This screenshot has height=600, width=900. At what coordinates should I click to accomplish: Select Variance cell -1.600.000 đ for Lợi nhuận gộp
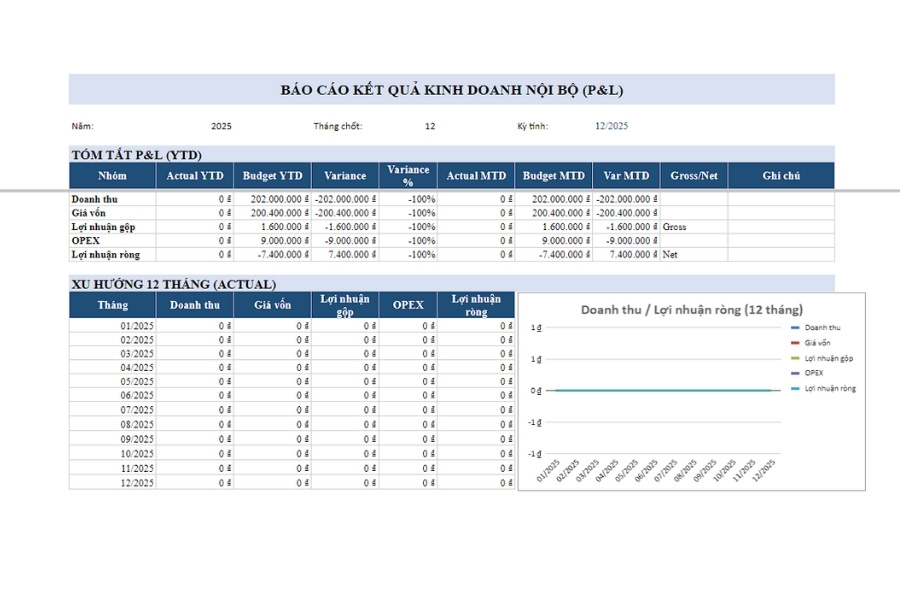point(345,227)
